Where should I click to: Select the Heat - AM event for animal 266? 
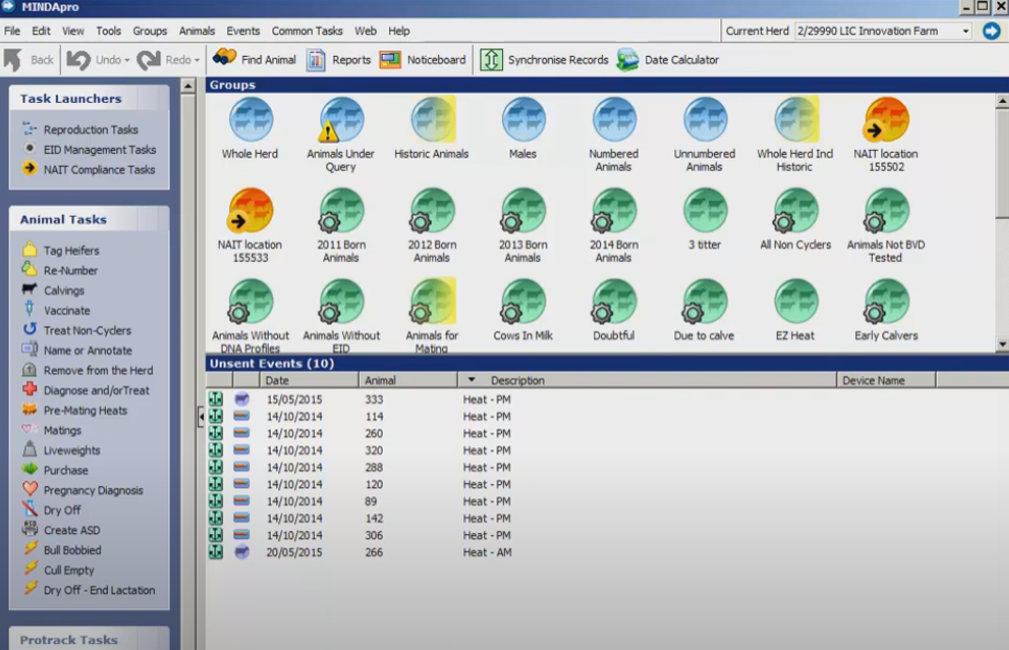(x=607, y=552)
